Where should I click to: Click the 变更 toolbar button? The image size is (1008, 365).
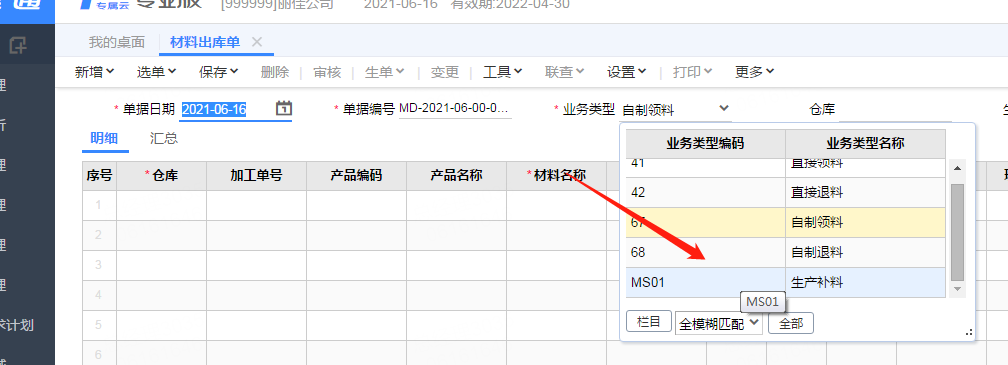[x=444, y=72]
